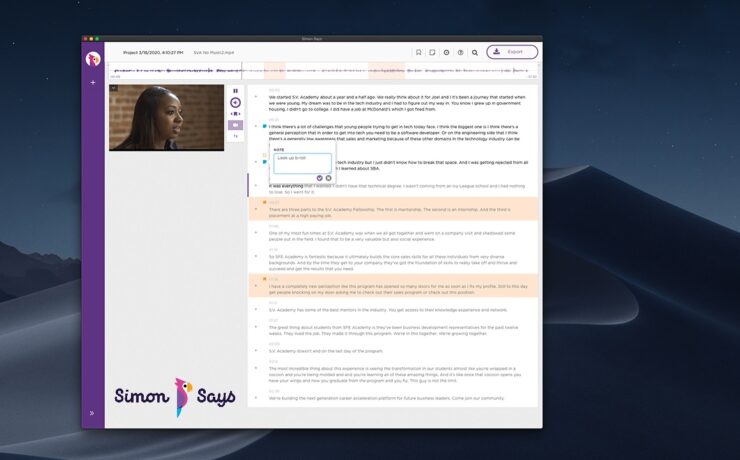The height and width of the screenshot is (460, 740).
Task: Click the bookmark navigation arrows control
Action: tap(235, 114)
